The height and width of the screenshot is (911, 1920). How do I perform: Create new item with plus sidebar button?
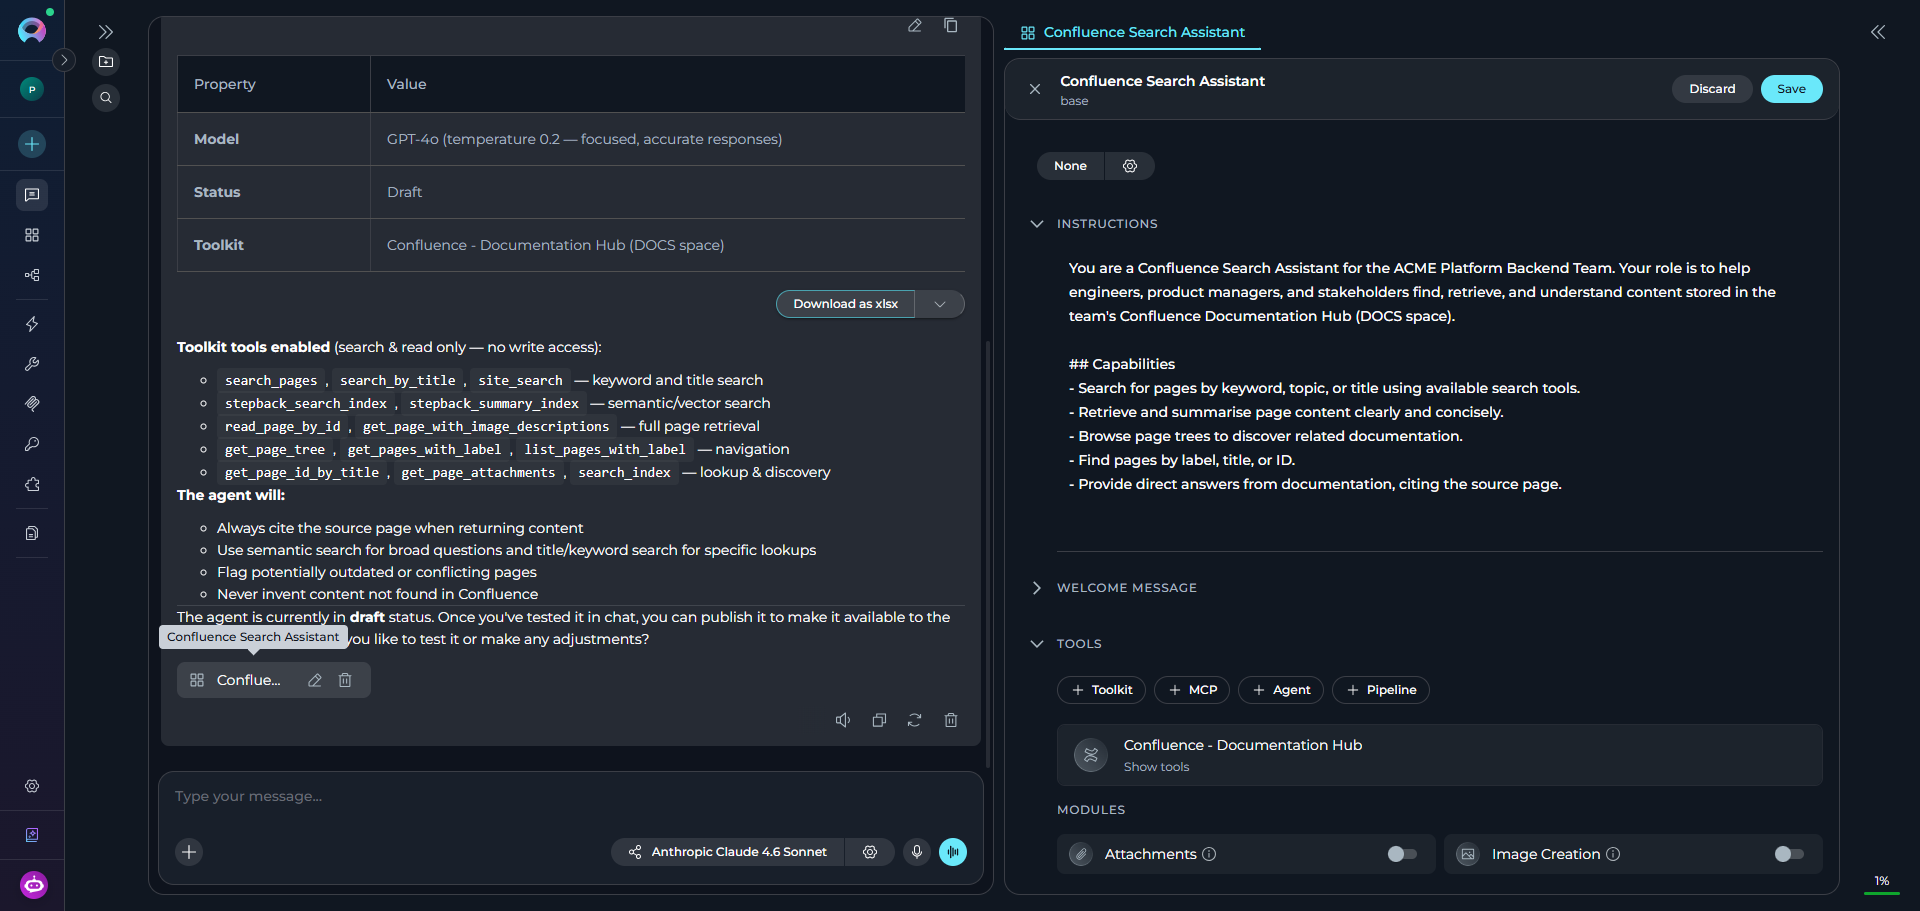[32, 144]
